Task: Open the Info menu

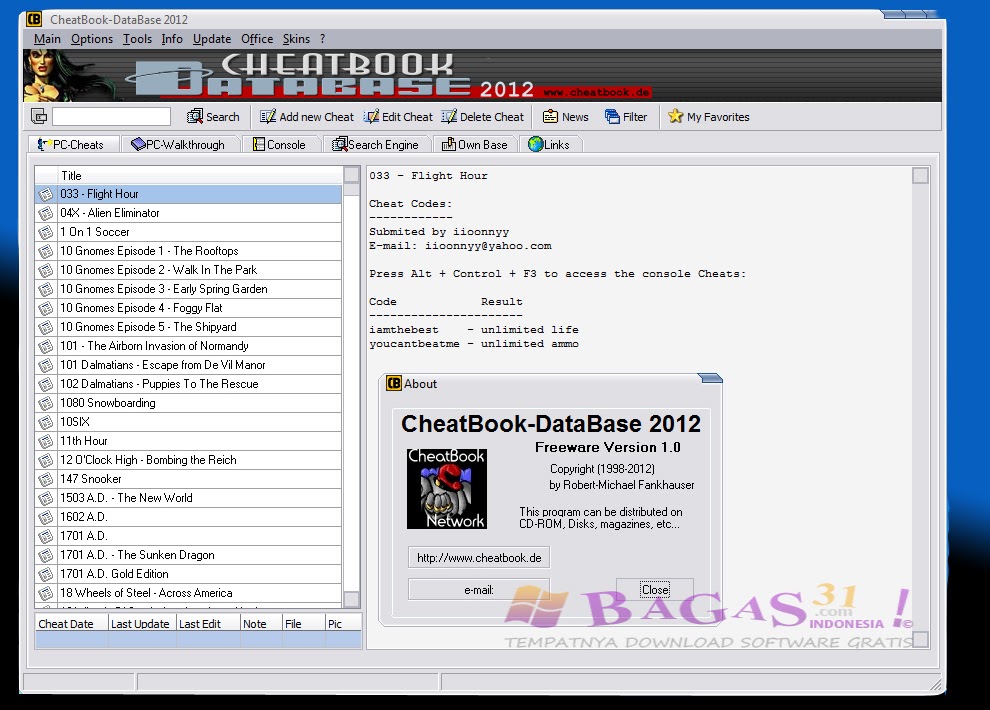Action: (172, 39)
